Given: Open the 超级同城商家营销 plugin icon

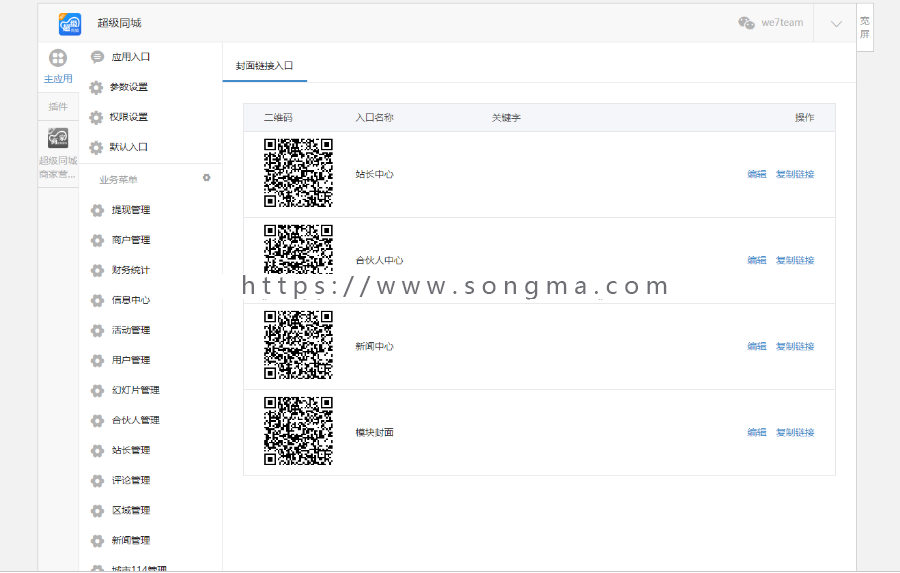Looking at the screenshot, I should [58, 138].
